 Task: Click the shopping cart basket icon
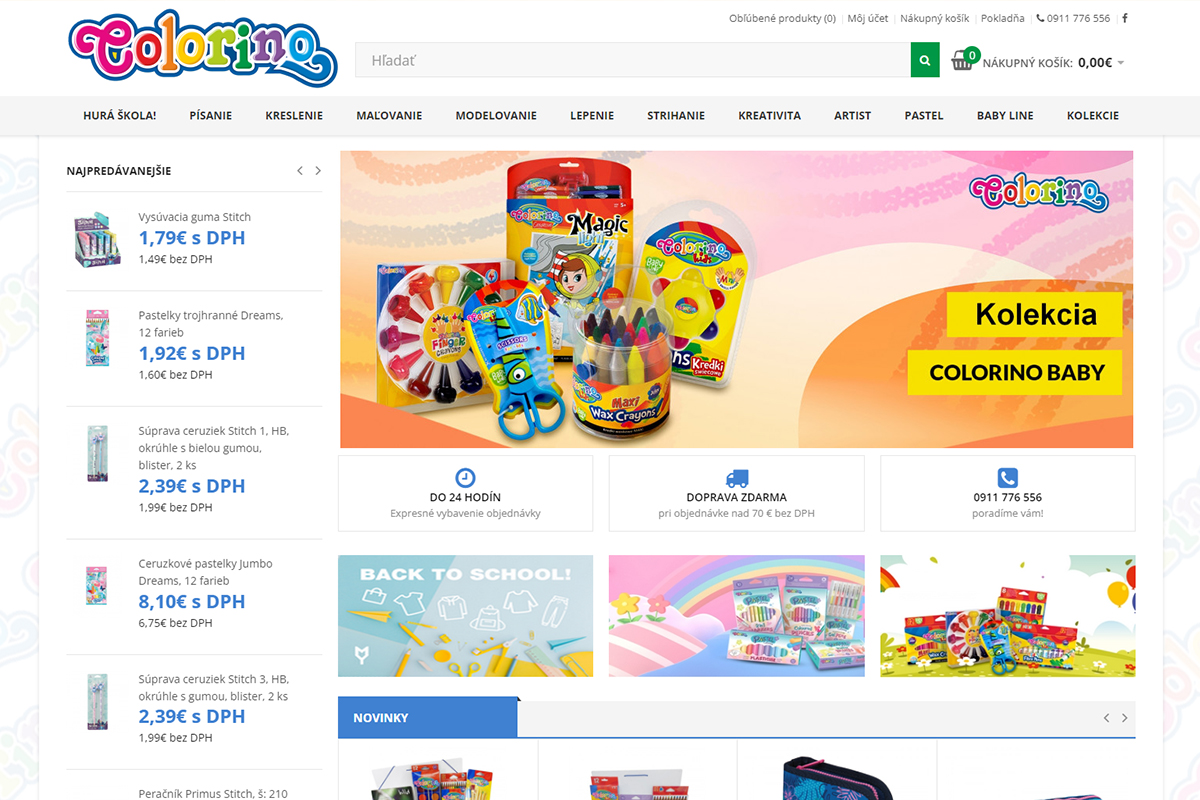tap(962, 61)
